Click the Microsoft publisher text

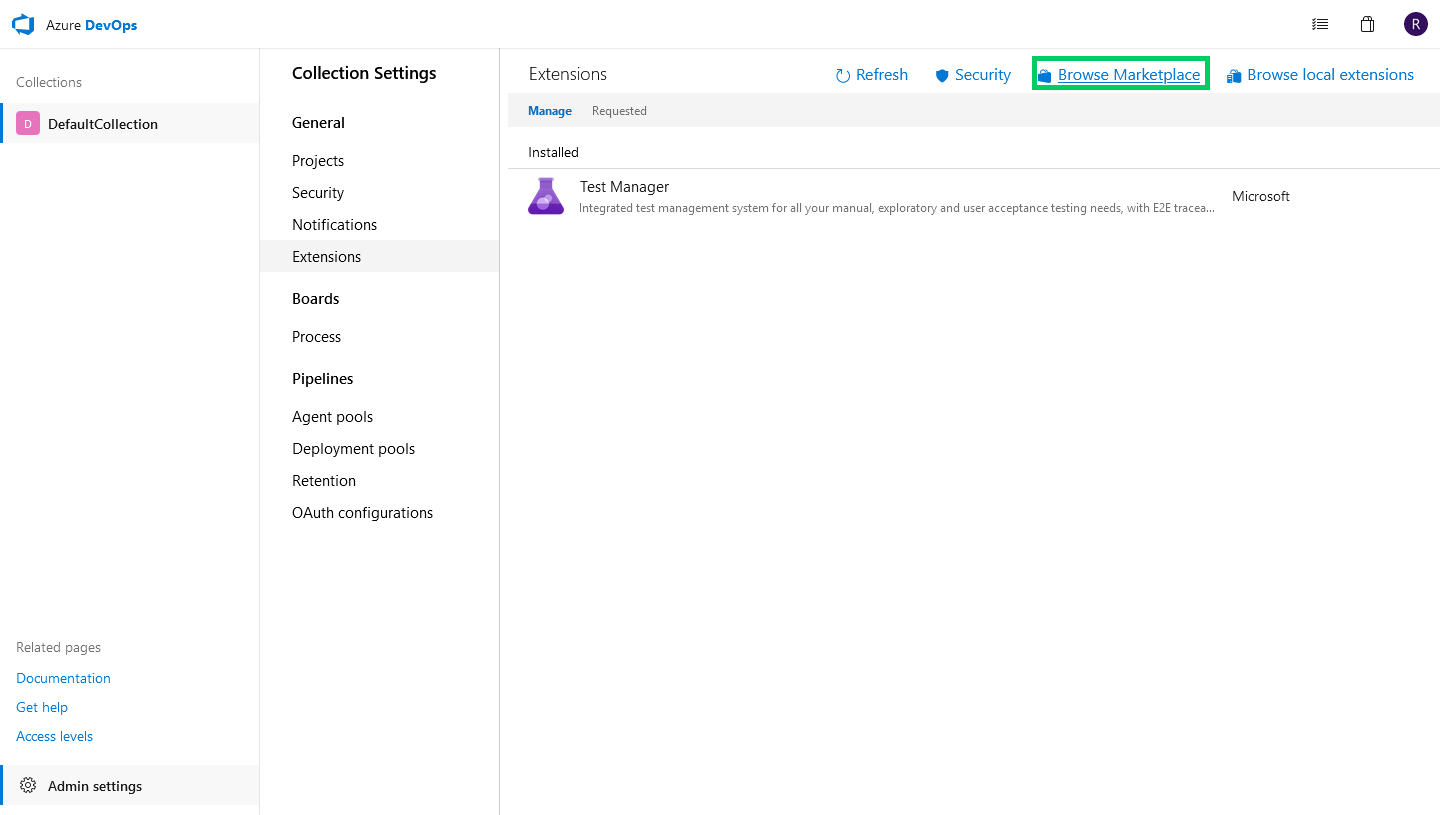[x=1261, y=197]
